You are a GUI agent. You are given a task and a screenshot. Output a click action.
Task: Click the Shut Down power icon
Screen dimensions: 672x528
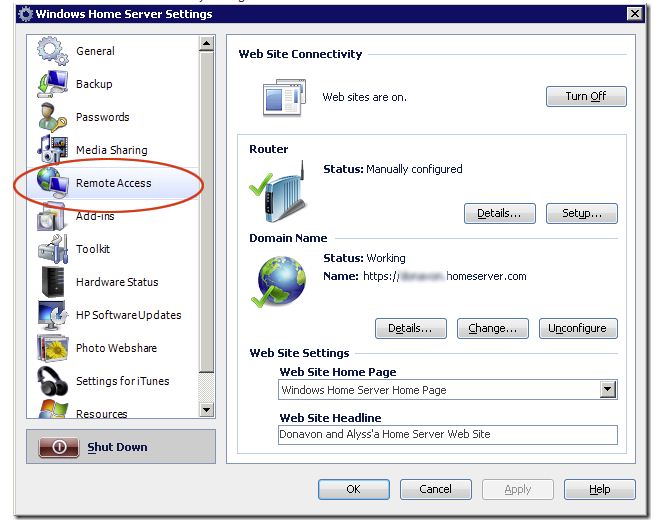[59, 447]
